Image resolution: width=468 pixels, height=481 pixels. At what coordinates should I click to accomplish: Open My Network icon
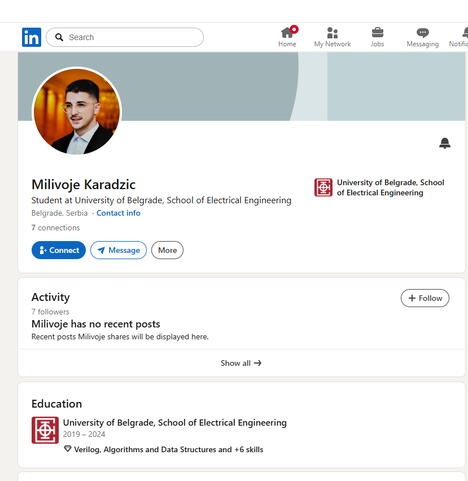(x=332, y=33)
